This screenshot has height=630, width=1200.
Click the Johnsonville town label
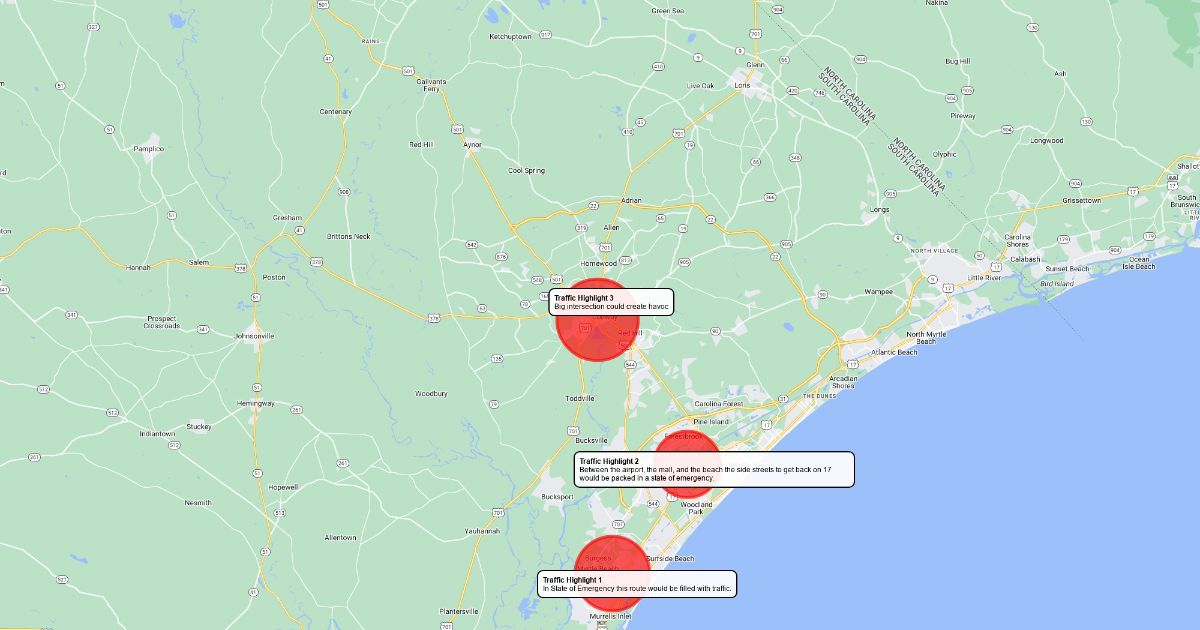[x=254, y=336]
